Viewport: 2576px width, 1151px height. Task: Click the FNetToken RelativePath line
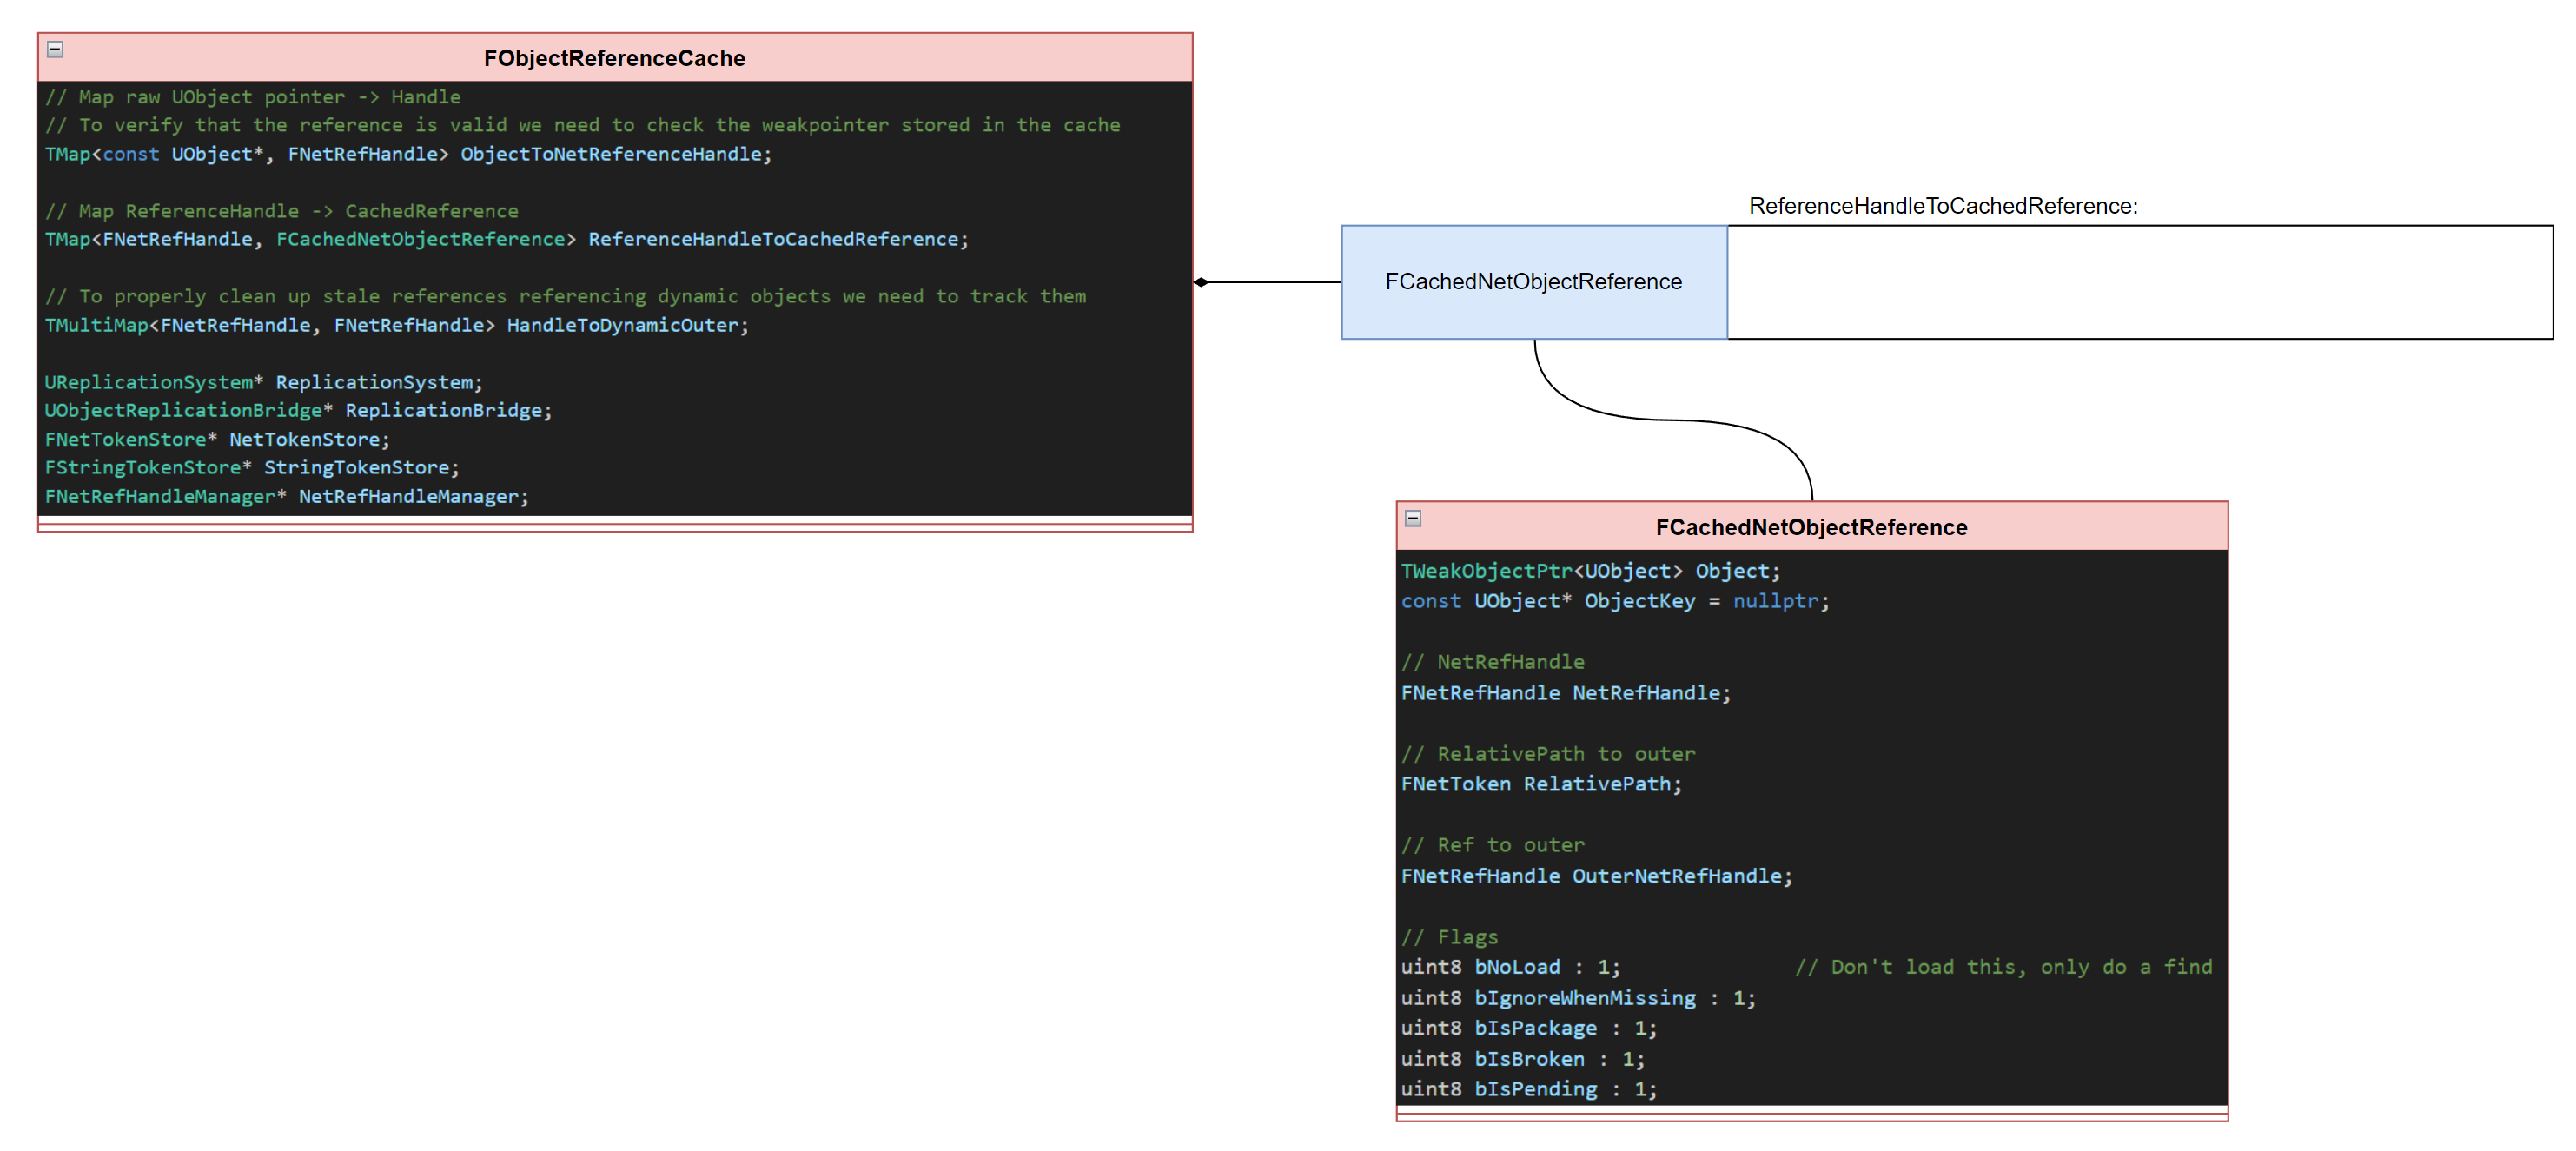pyautogui.click(x=1540, y=784)
